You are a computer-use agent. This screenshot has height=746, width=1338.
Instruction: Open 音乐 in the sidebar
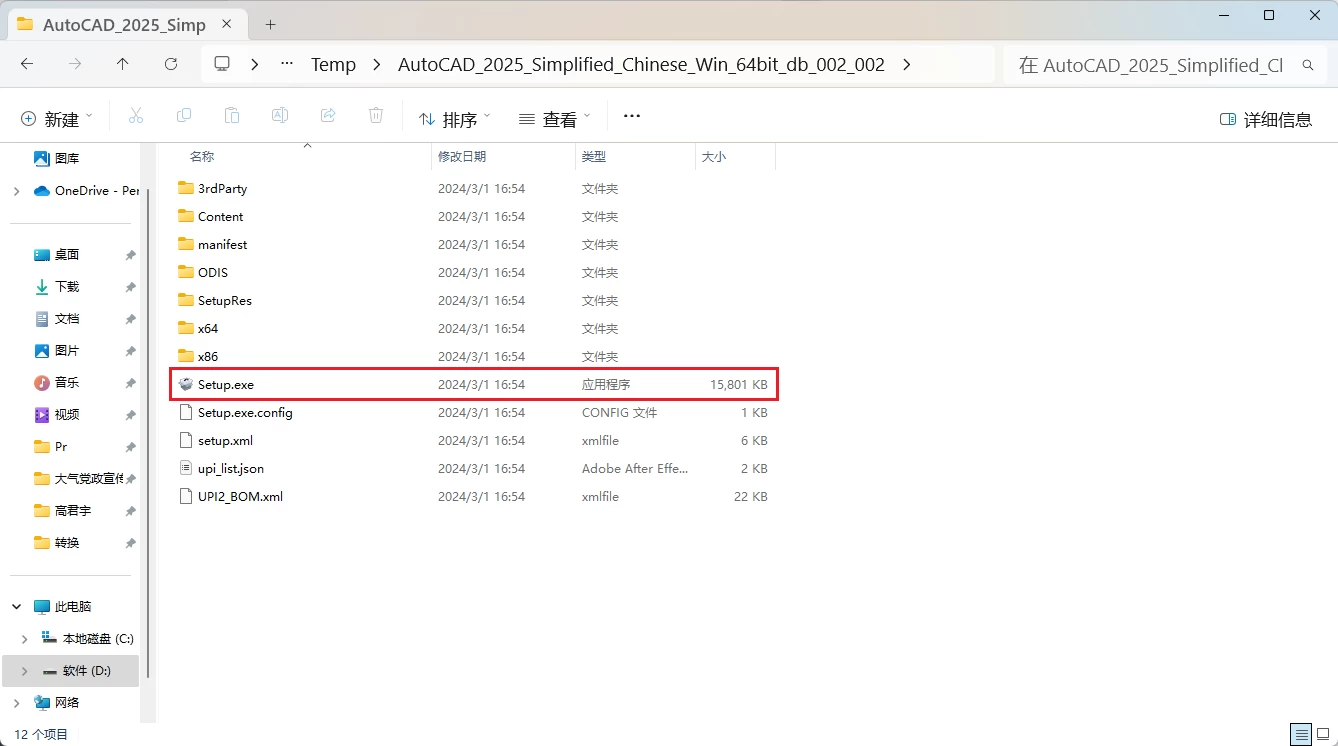[57, 382]
